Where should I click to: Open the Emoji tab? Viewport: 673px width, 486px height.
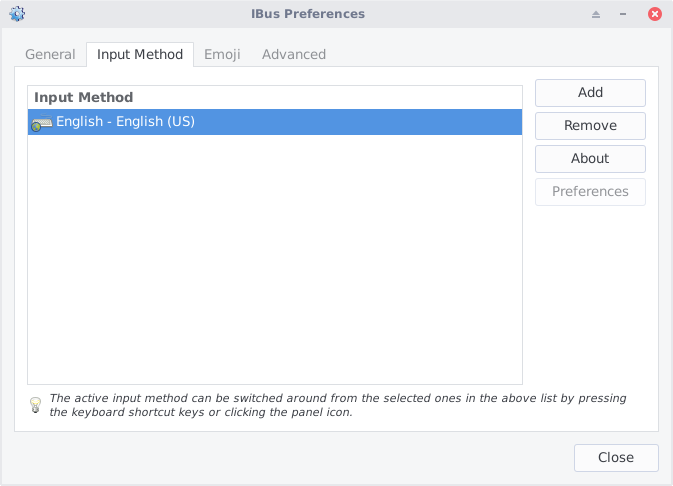(x=222, y=55)
